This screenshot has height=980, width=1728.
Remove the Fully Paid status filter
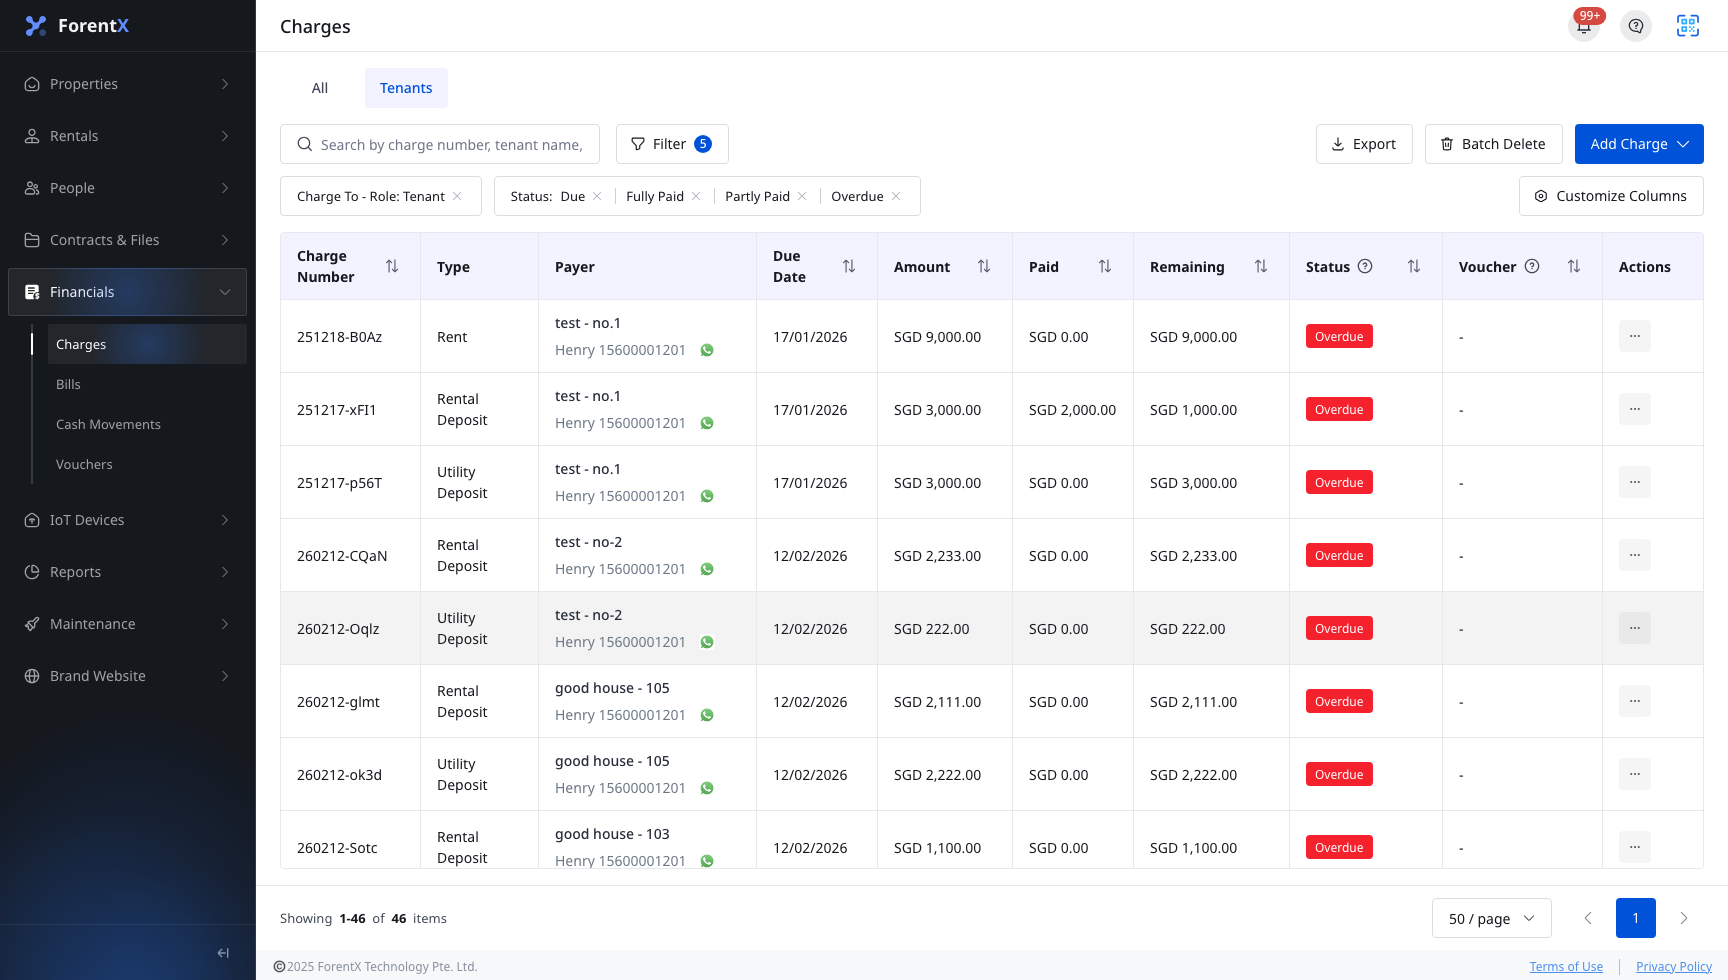pyautogui.click(x=696, y=196)
